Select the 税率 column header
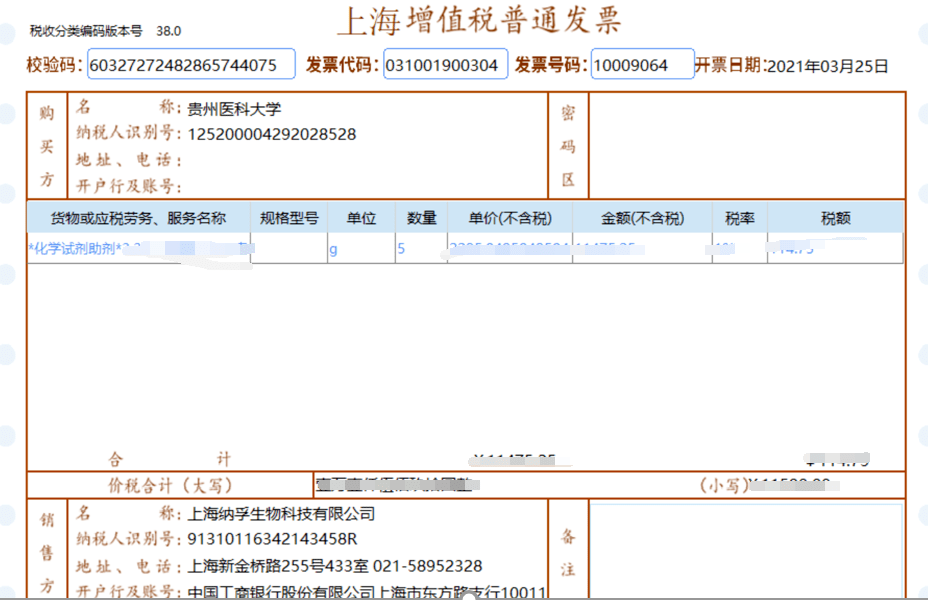The width and height of the screenshot is (928, 600). (x=740, y=218)
